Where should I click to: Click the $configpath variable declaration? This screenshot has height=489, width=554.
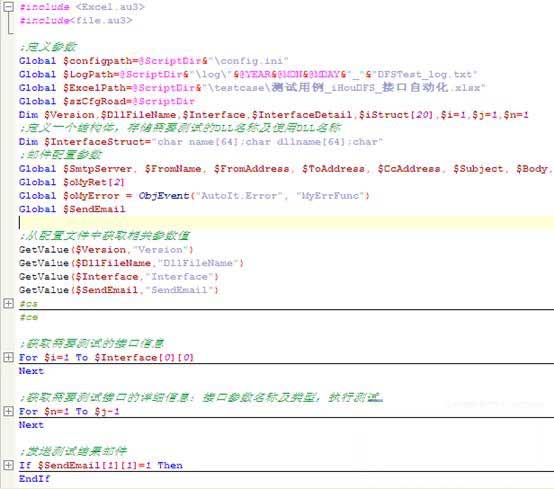[154, 61]
